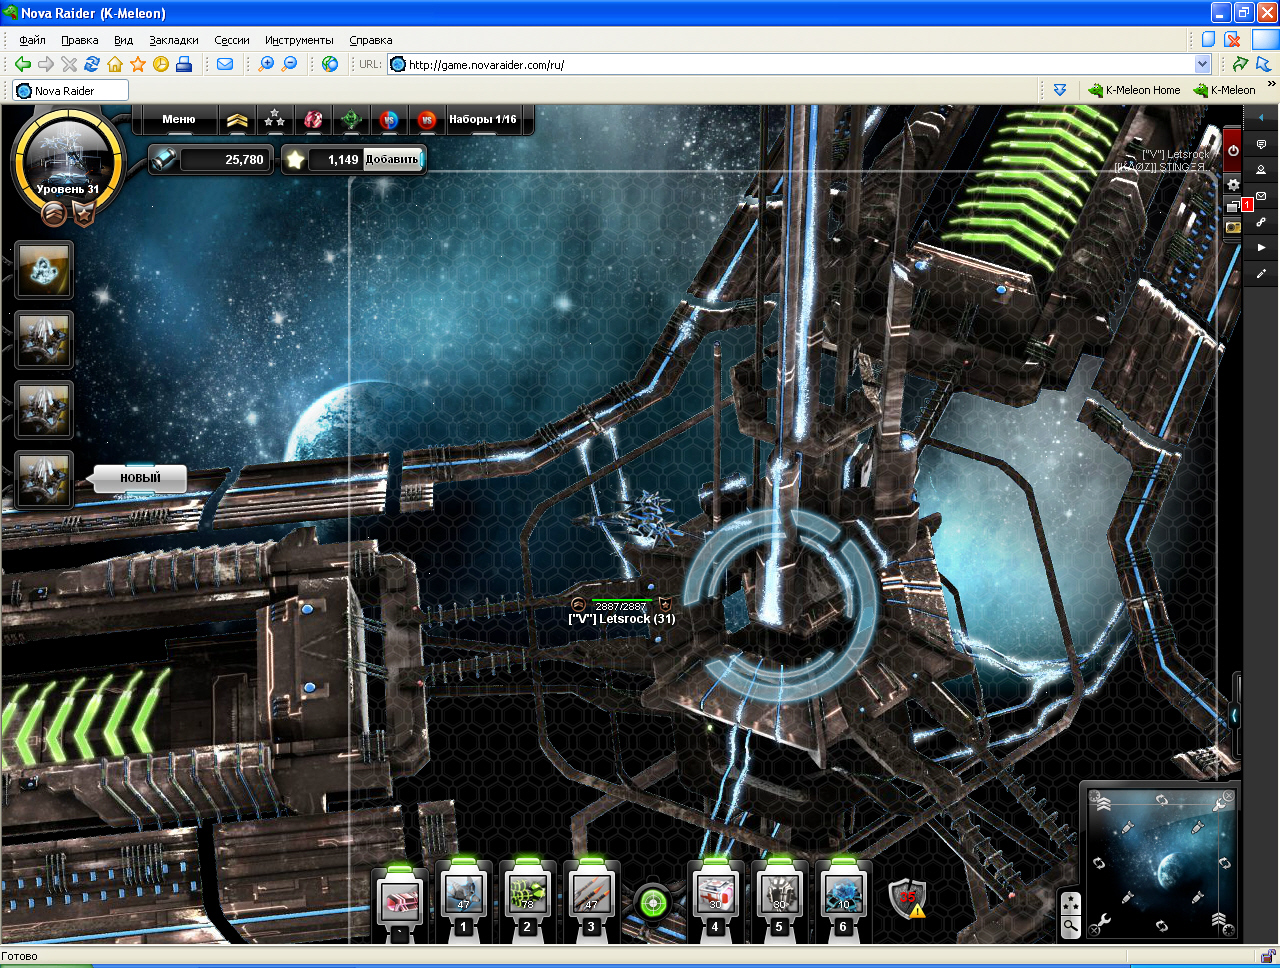This screenshot has width=1280, height=968.
Task: Open the Файл menu
Action: point(32,40)
